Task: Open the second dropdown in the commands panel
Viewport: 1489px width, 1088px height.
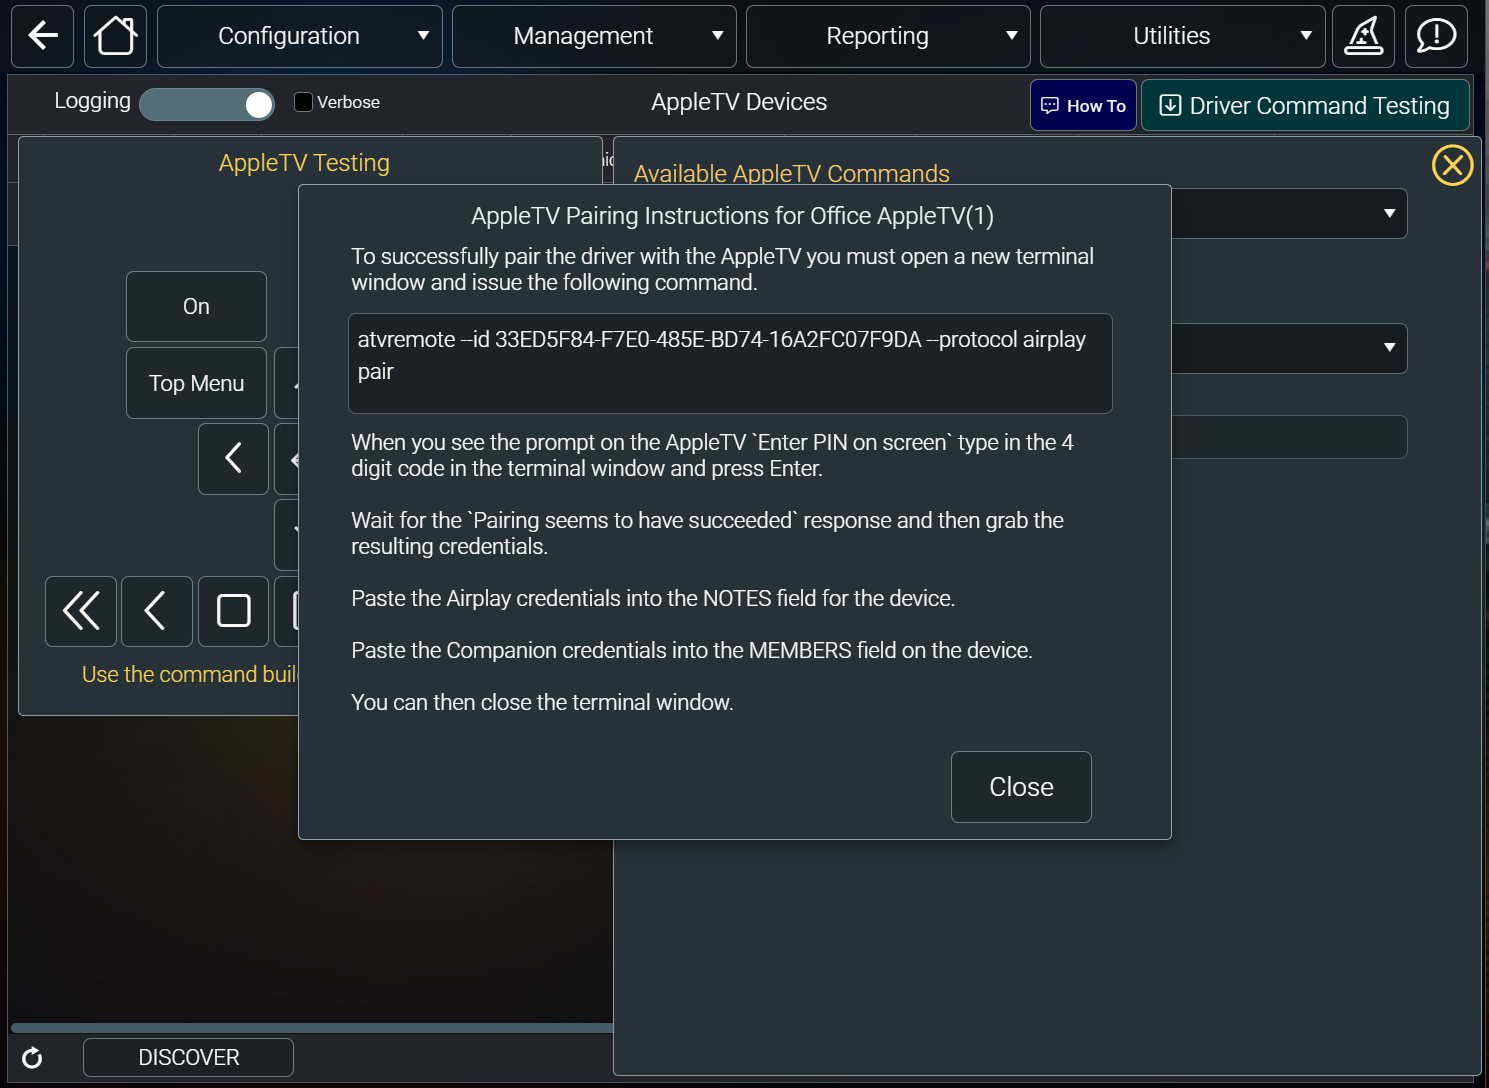Action: [1289, 348]
